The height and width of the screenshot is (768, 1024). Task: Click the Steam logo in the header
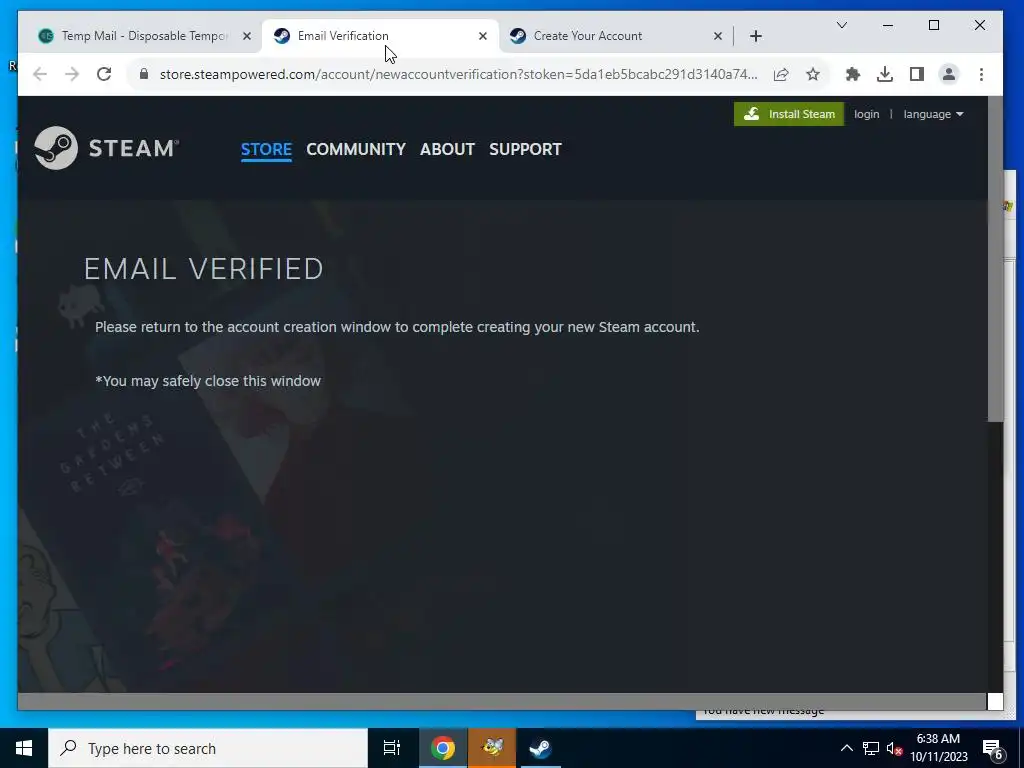pyautogui.click(x=106, y=148)
